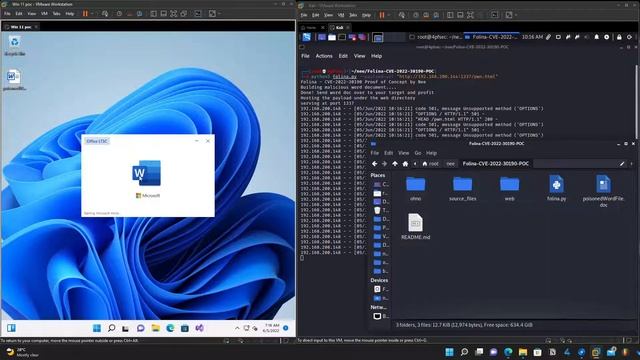Click Trash in the file manager Places sidebar
640x360 pixels.
point(380,210)
